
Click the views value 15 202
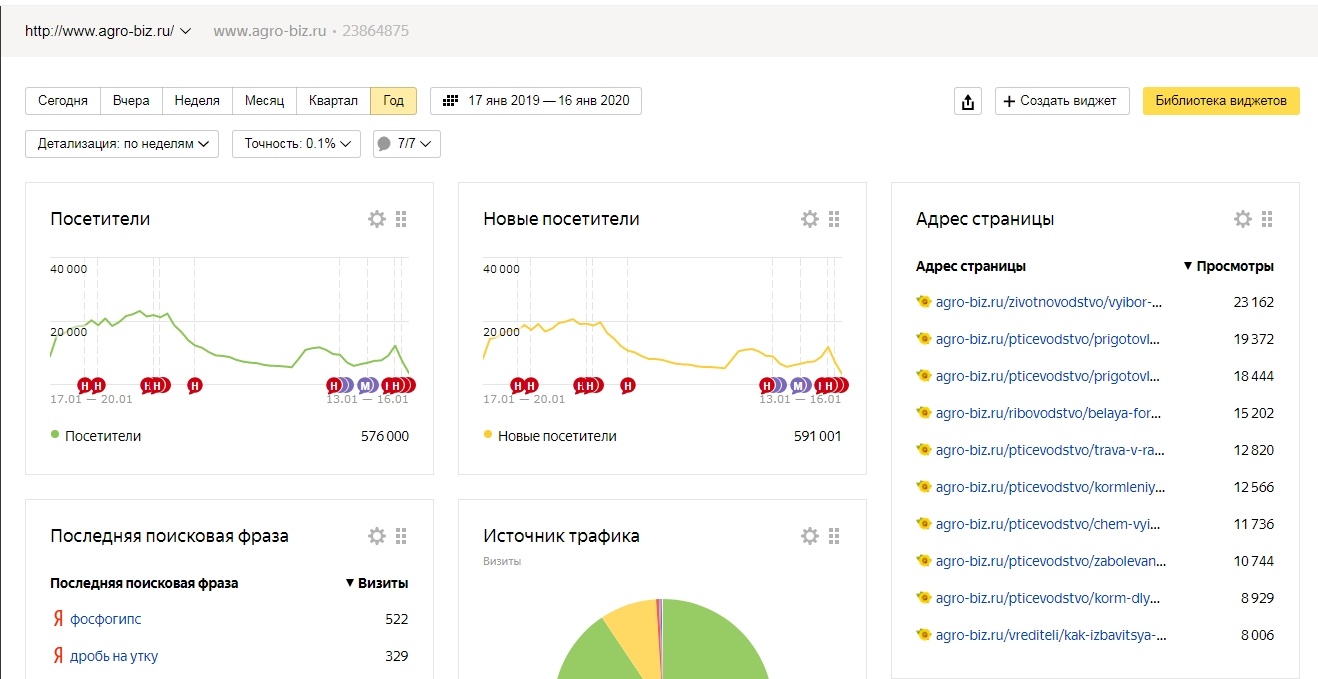click(1254, 413)
